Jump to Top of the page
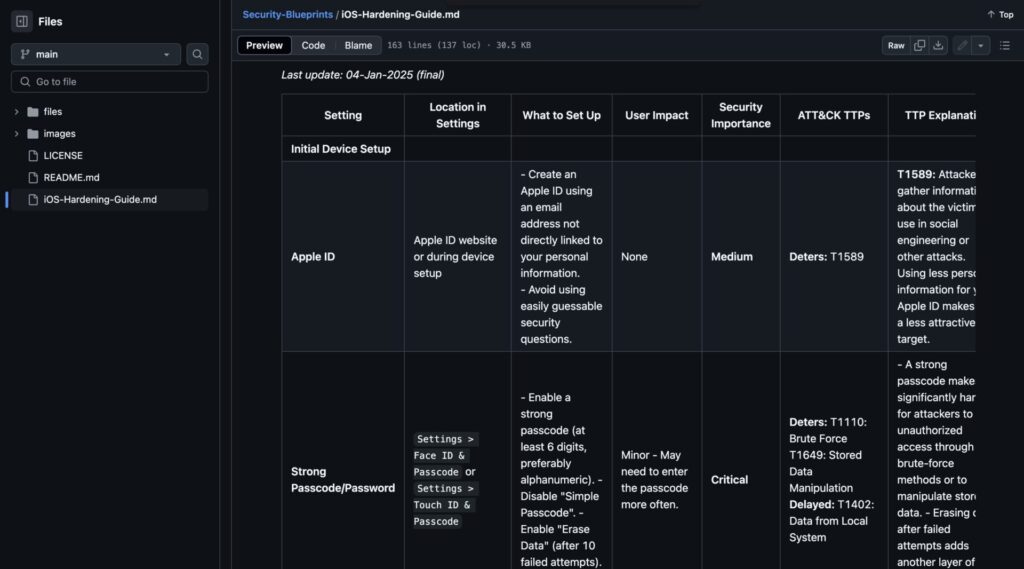 point(1000,14)
